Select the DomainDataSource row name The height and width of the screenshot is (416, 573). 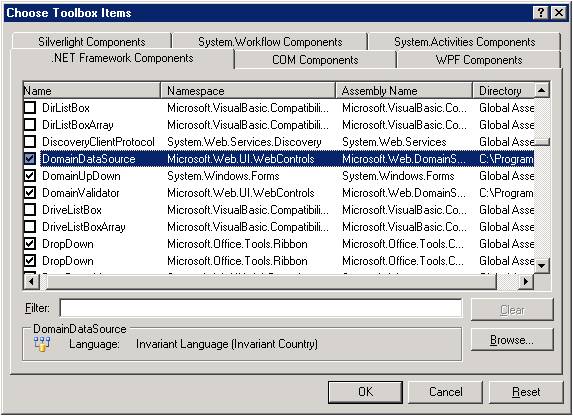click(89, 159)
